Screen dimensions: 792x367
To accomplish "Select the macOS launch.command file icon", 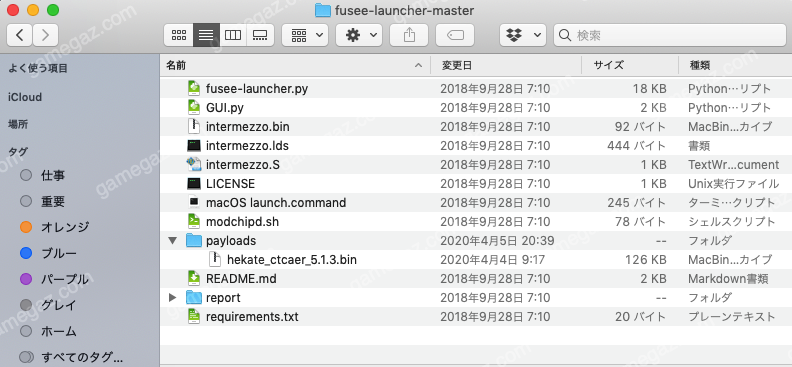I will pos(194,202).
